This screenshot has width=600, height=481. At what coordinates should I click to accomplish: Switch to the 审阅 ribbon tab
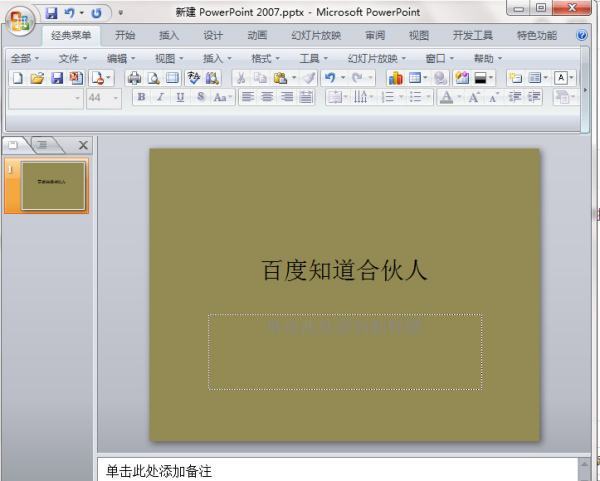click(x=375, y=36)
